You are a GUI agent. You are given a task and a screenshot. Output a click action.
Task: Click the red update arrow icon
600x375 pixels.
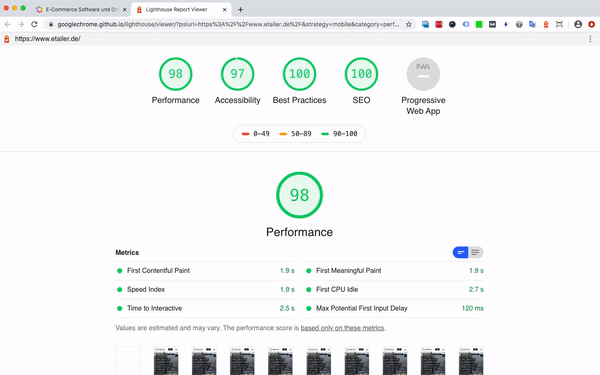click(591, 24)
